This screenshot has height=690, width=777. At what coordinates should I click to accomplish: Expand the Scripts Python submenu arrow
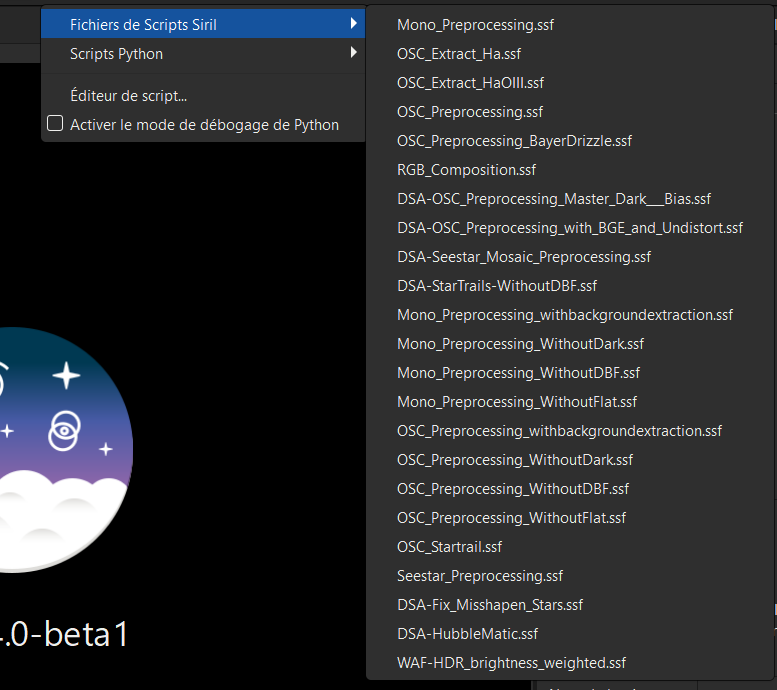coord(353,53)
